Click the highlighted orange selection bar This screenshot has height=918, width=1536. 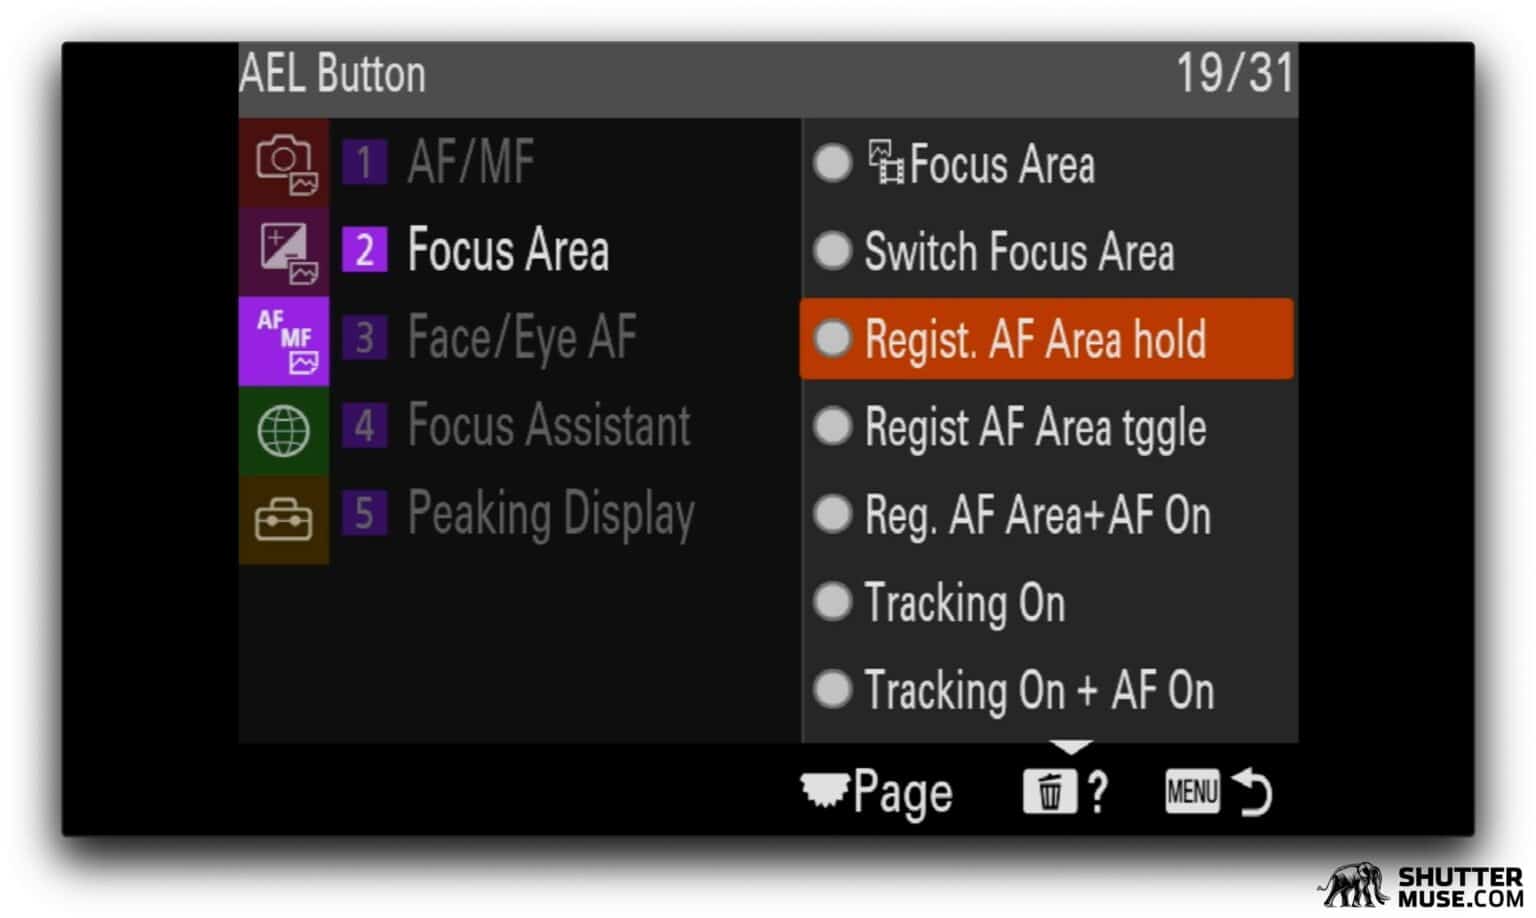click(x=1047, y=340)
